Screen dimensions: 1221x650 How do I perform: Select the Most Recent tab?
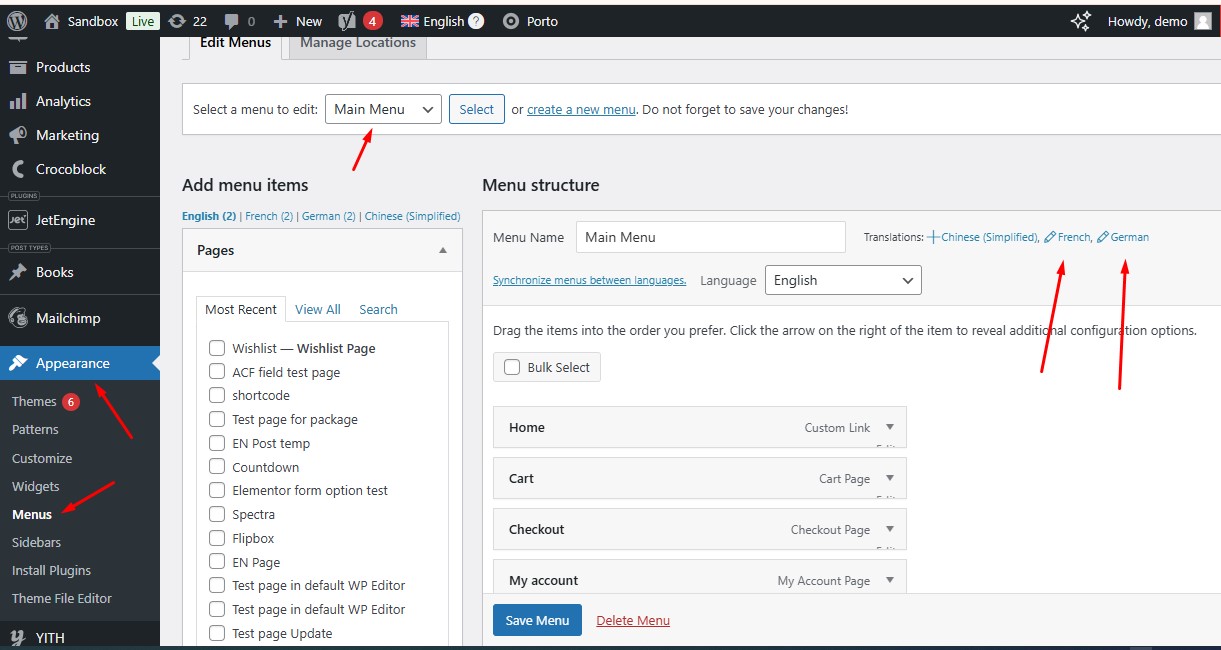click(241, 309)
